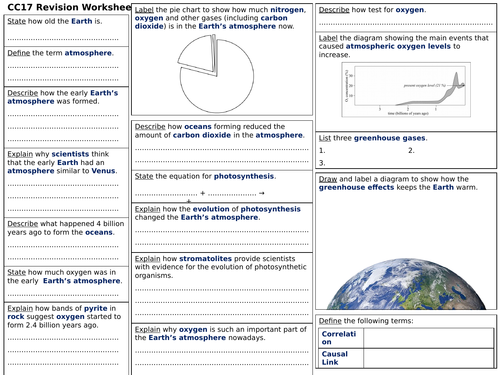Image resolution: width=500 pixels, height=375 pixels.
Task: Click 'Describe how test for oxygen' prompt
Action: pos(372,10)
